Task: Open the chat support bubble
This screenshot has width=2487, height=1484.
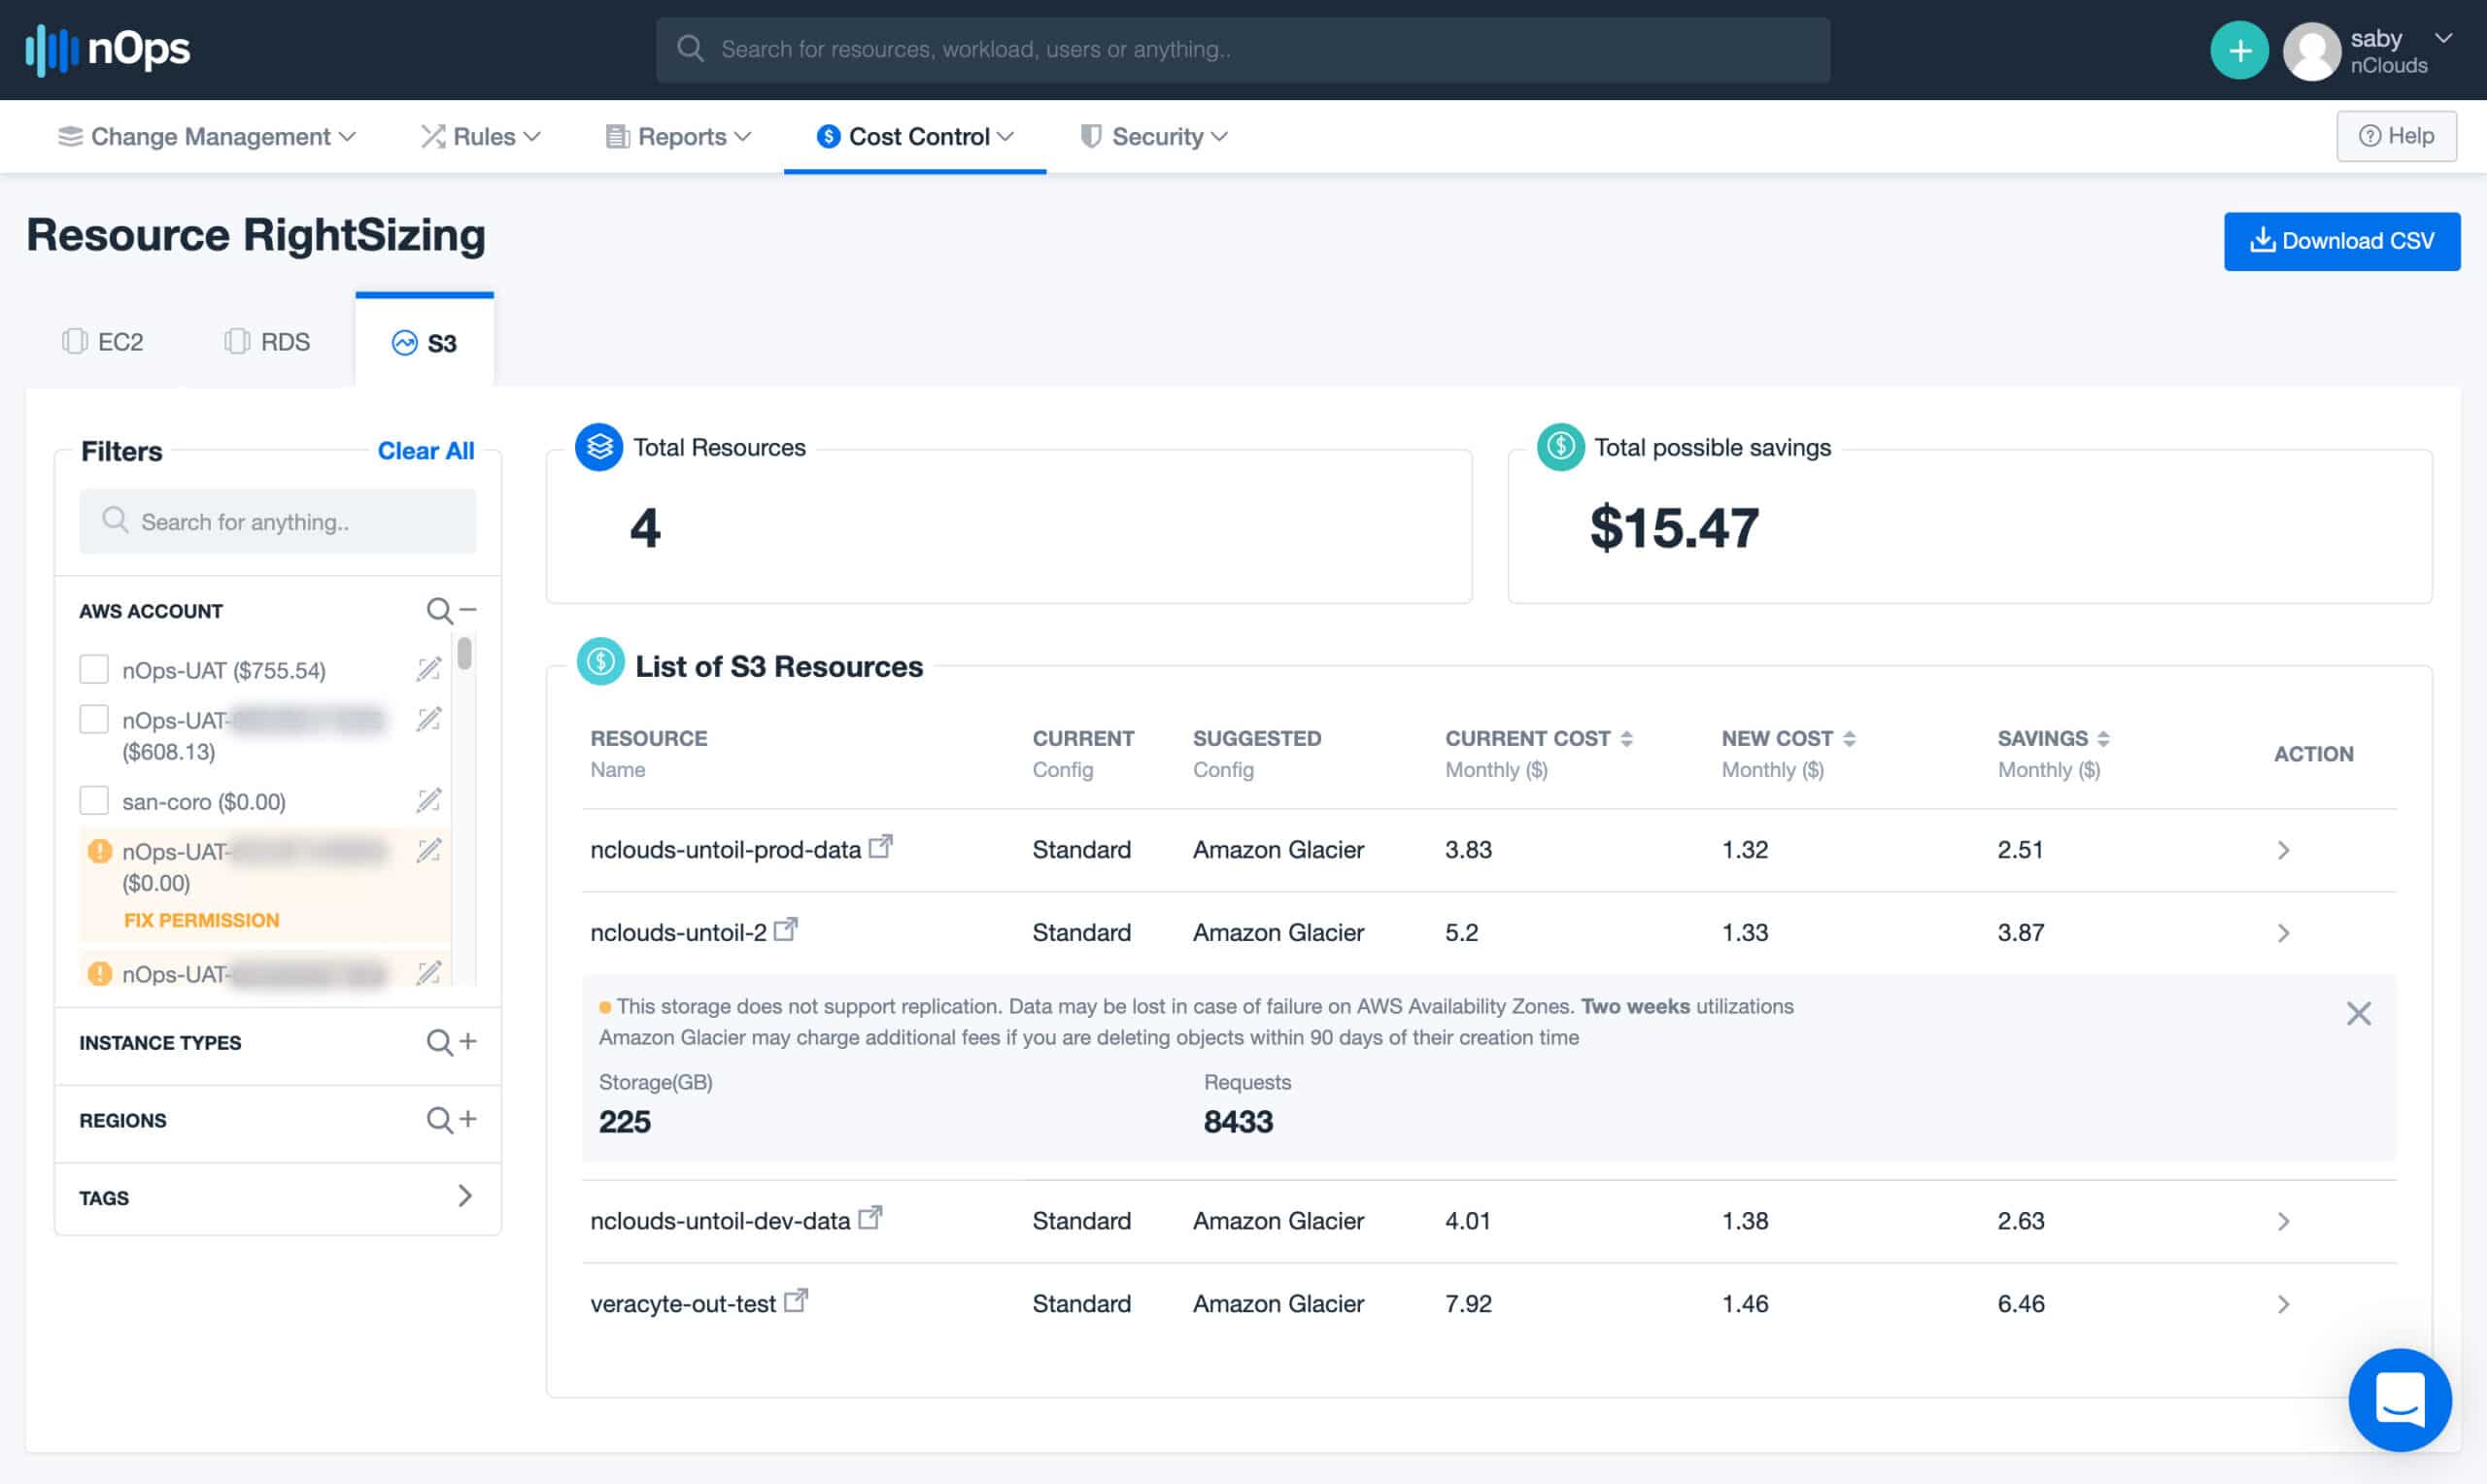Action: (2399, 1399)
